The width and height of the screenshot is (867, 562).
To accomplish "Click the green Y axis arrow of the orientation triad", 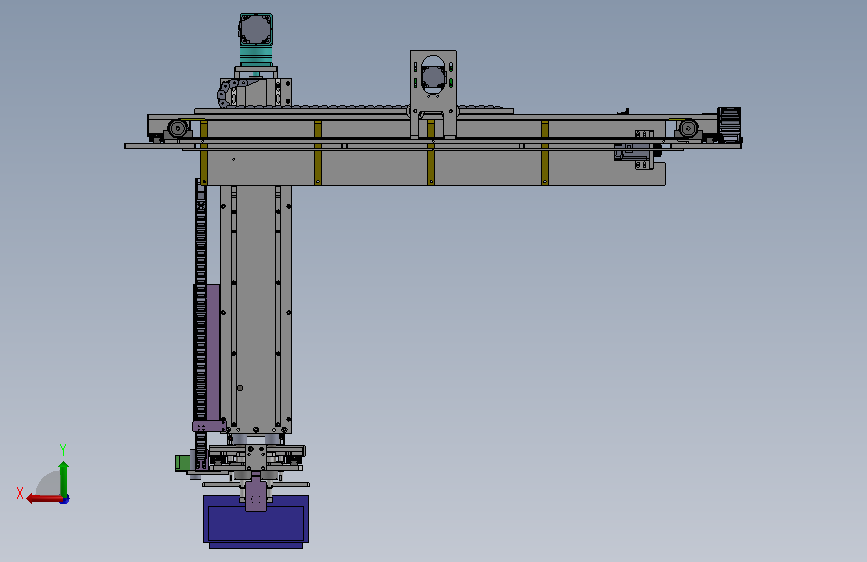I will [x=64, y=479].
